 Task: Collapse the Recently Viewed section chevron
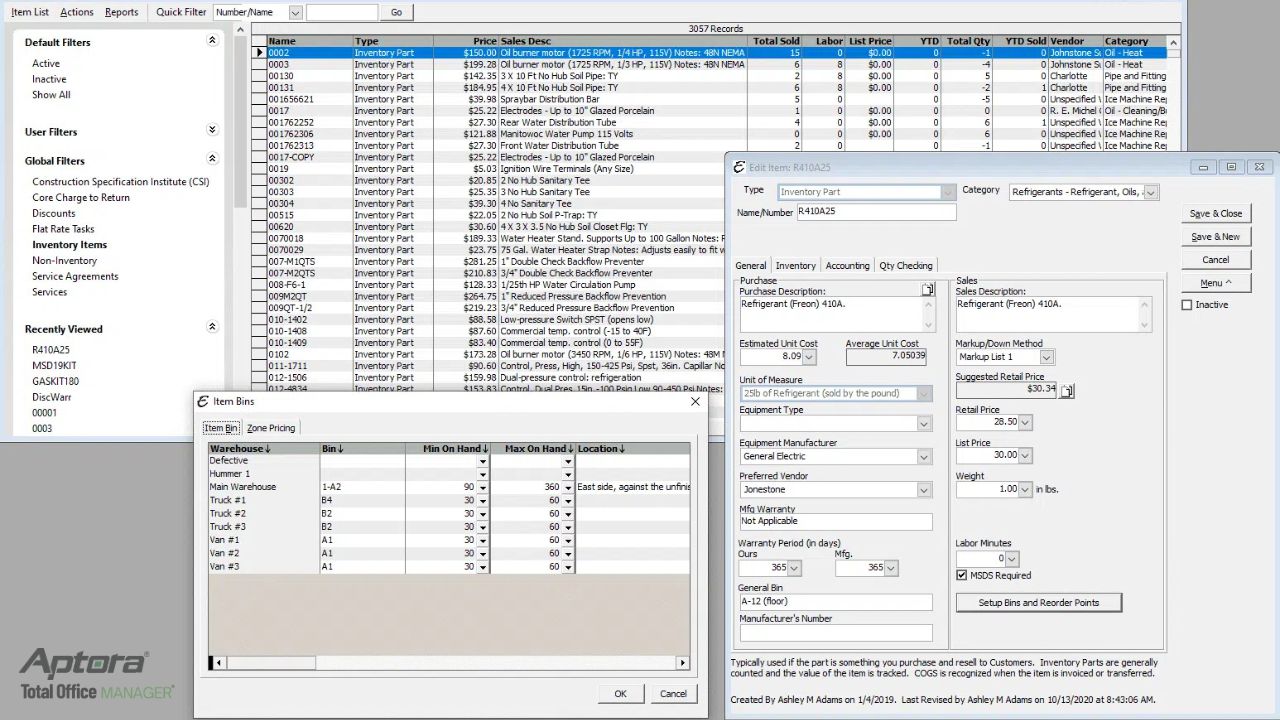coord(212,327)
